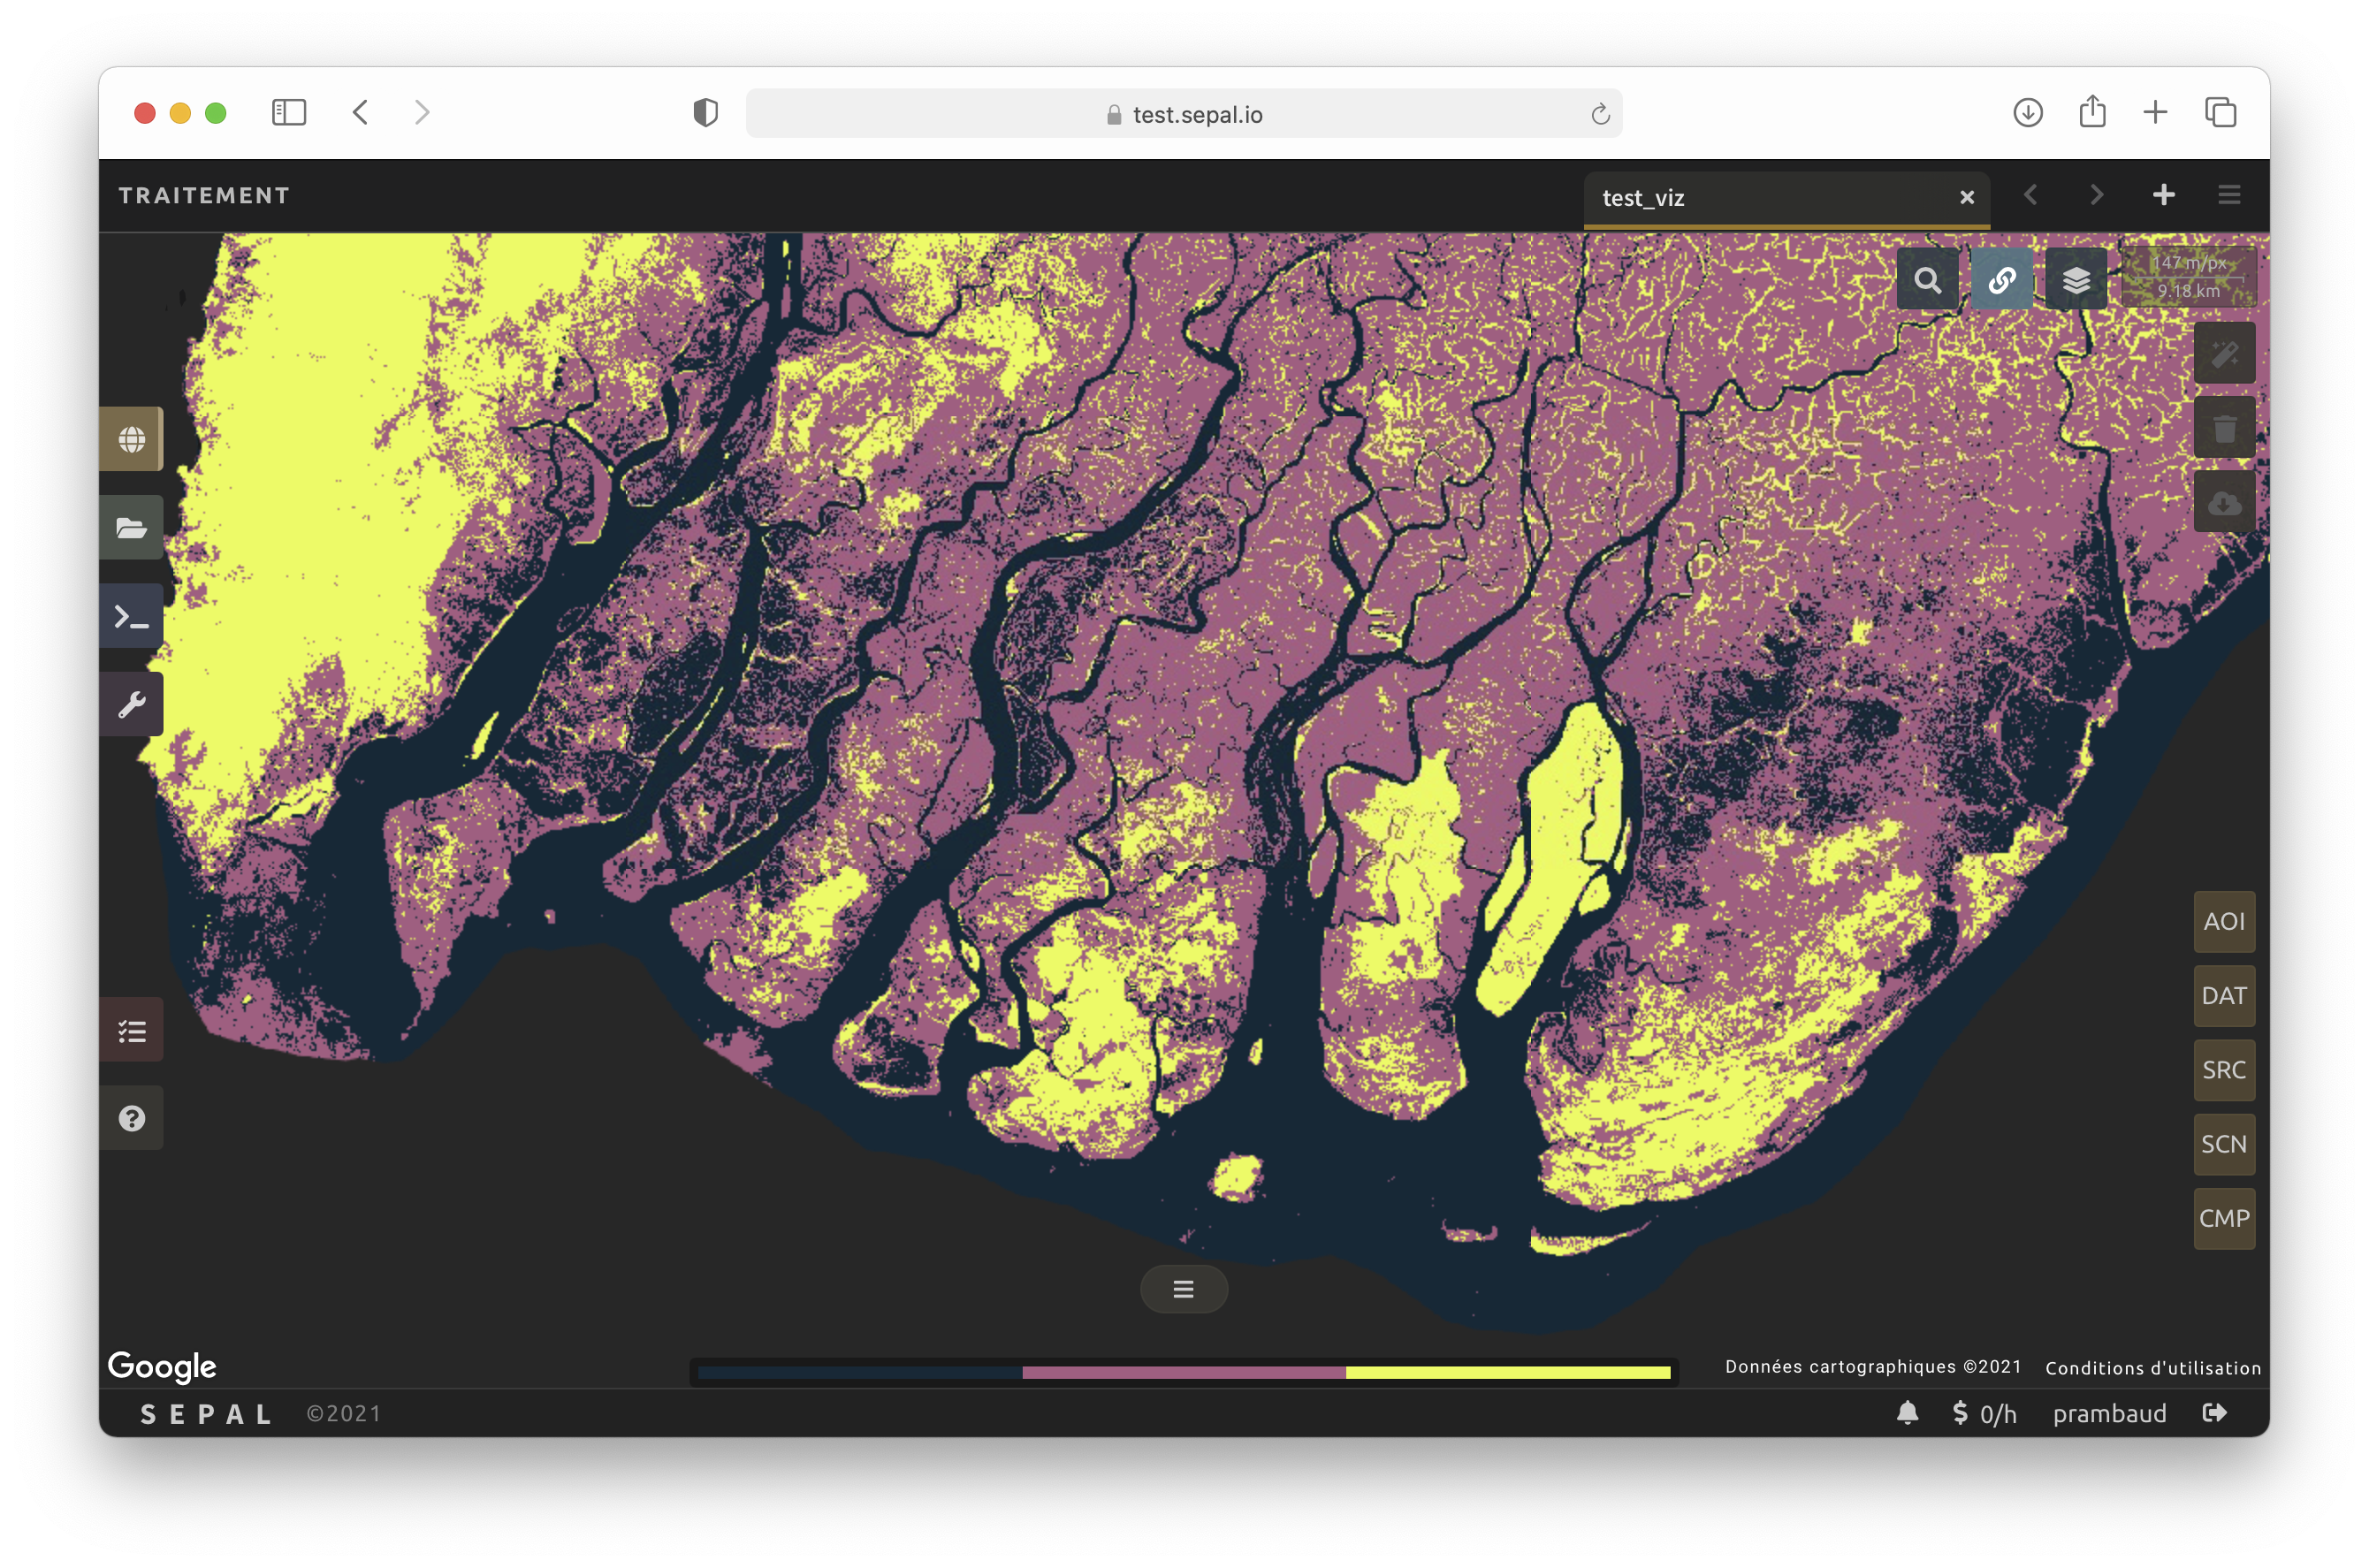Click the cloud download retrieve button
2369x1568 pixels.
coord(2224,502)
